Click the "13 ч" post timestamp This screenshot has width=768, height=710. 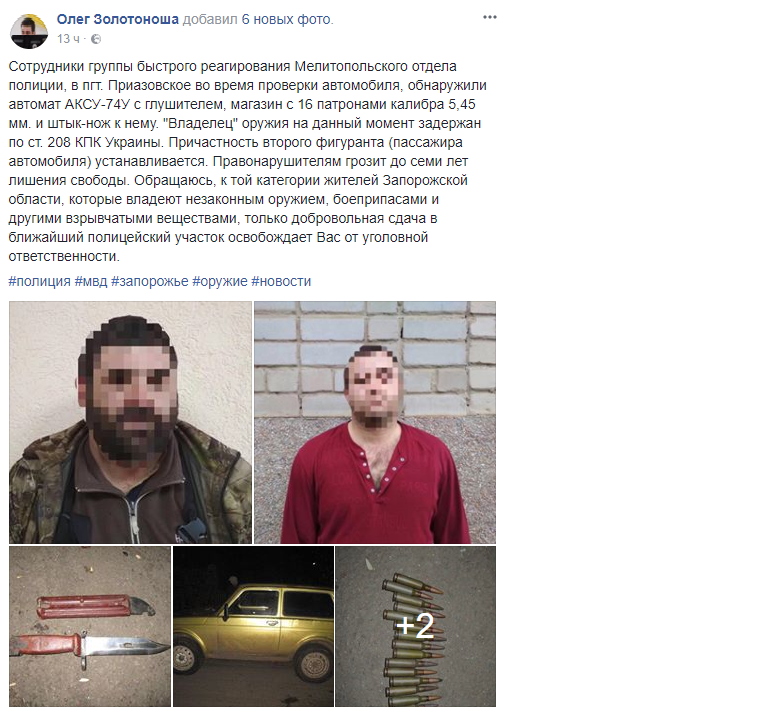(x=68, y=39)
